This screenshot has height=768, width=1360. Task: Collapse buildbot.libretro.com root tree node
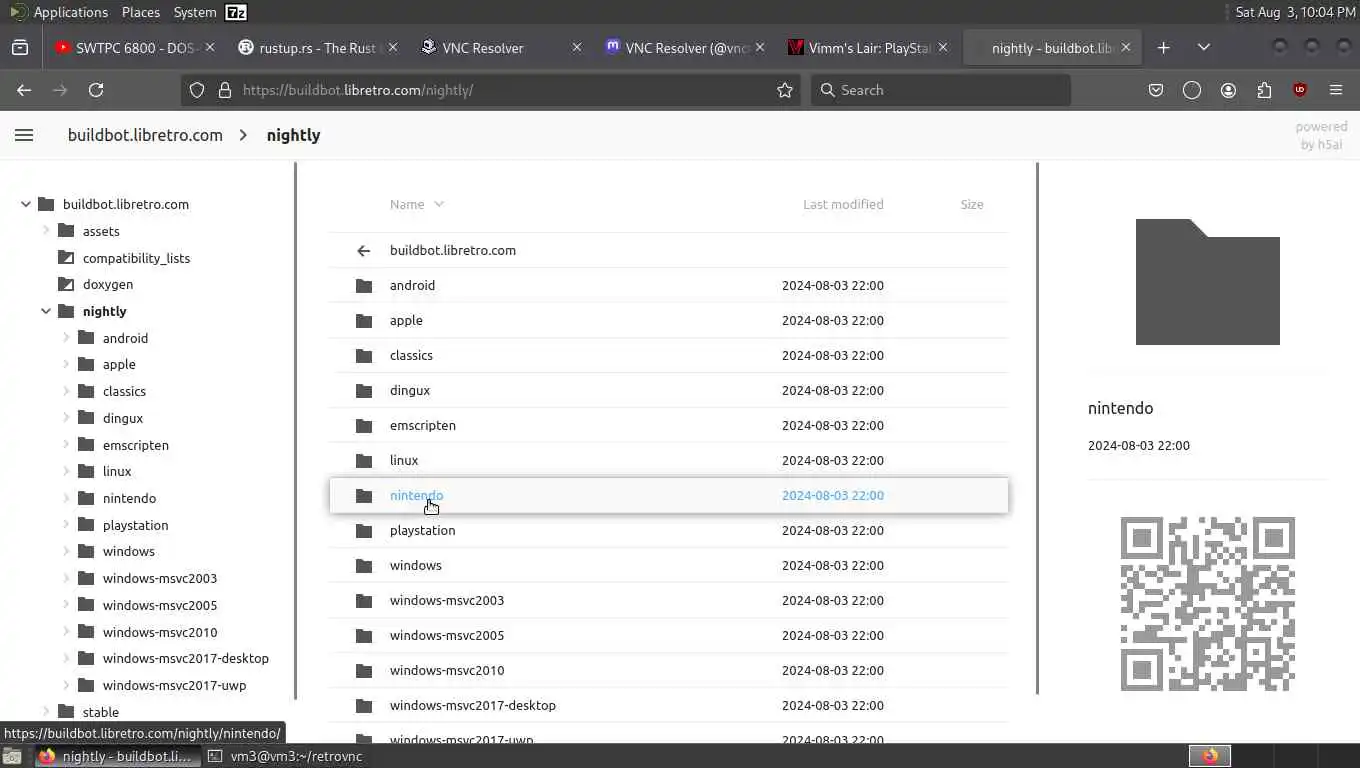(26, 204)
